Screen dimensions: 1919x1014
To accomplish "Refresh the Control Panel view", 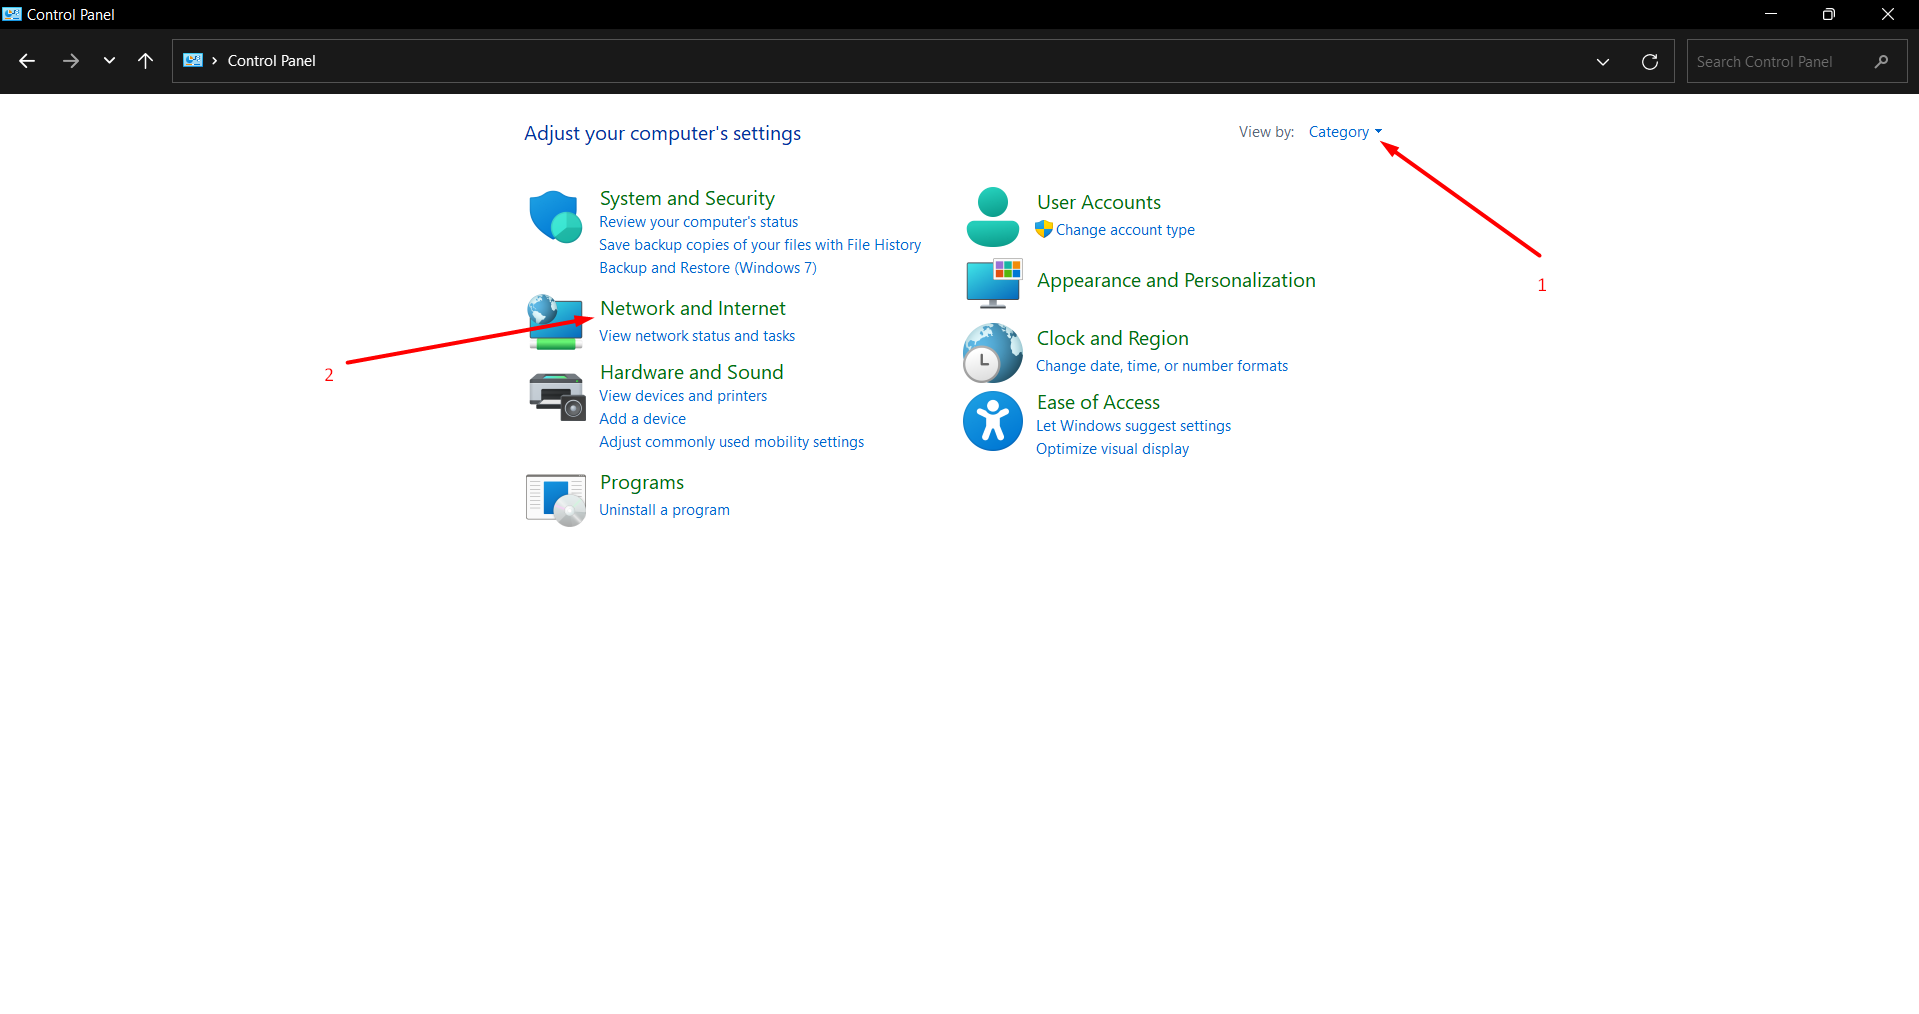I will pos(1650,61).
